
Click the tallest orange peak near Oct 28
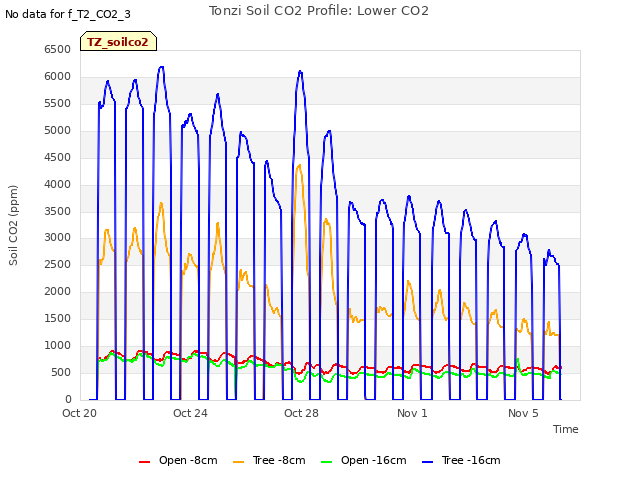pos(299,165)
